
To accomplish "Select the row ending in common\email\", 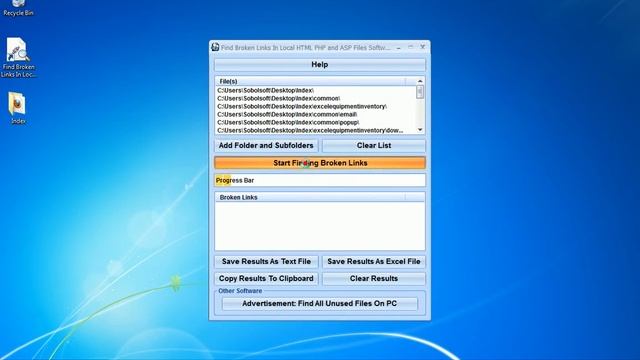I will click(316, 114).
